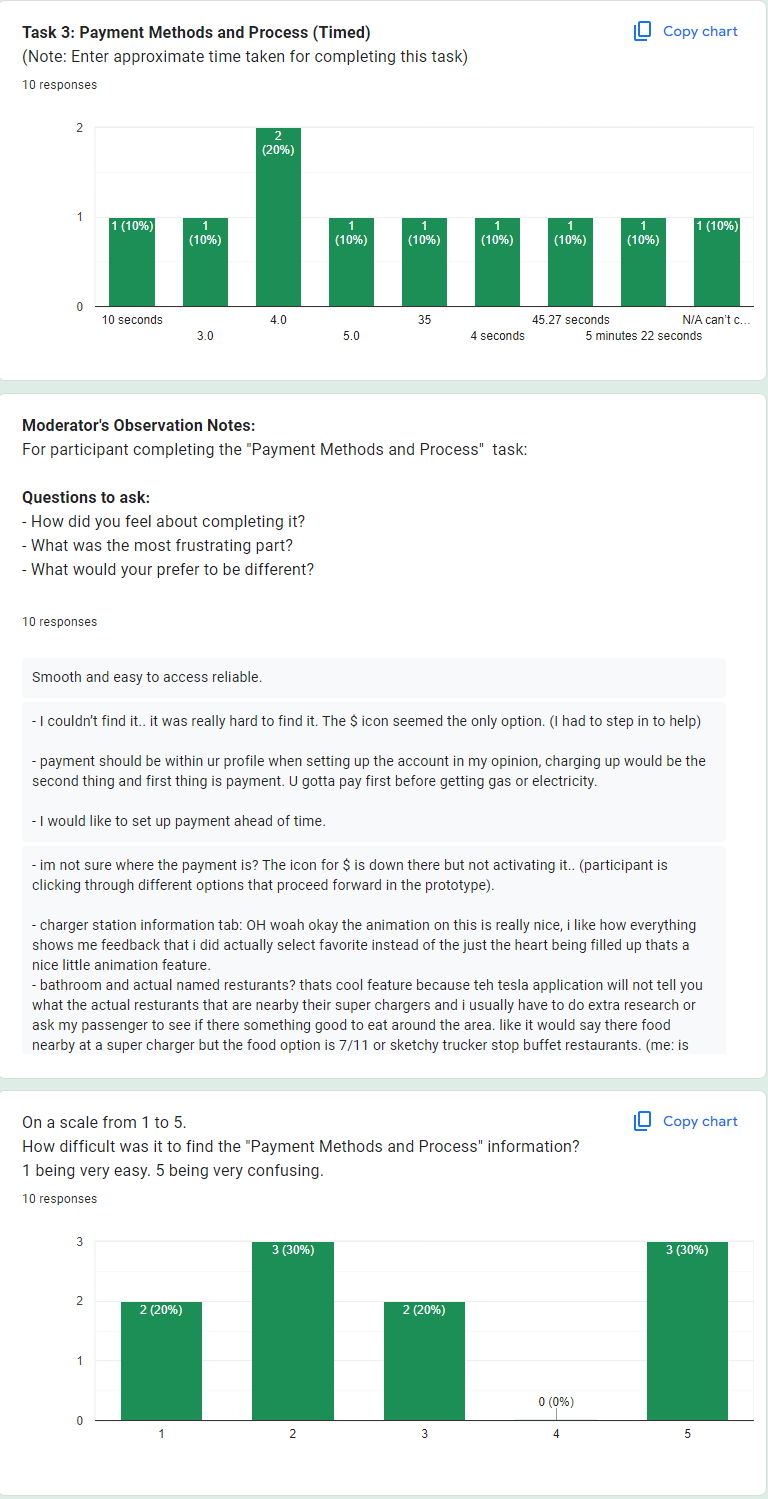Image resolution: width=768 pixels, height=1499 pixels.
Task: Click Copy chart icon for difficulty scale chart
Action: (643, 1121)
